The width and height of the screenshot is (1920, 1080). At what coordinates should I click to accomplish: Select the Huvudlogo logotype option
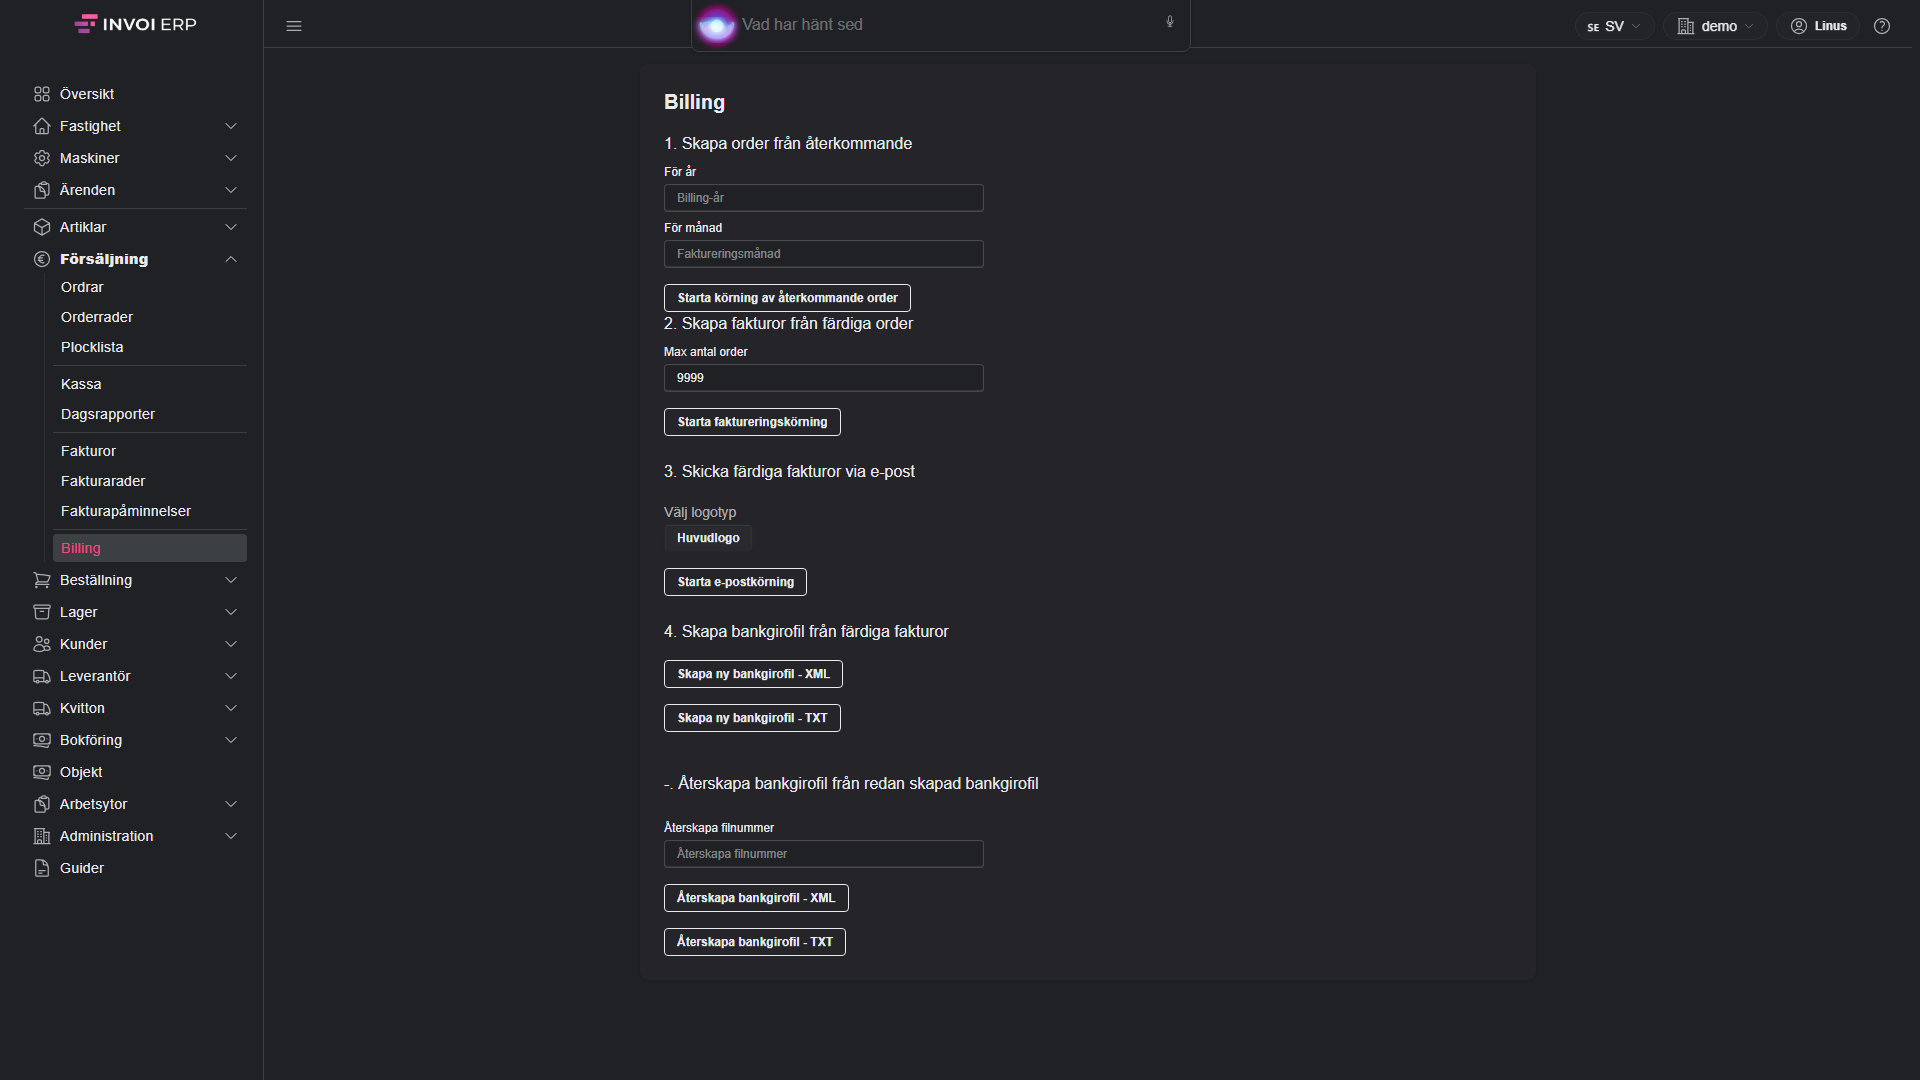point(708,538)
